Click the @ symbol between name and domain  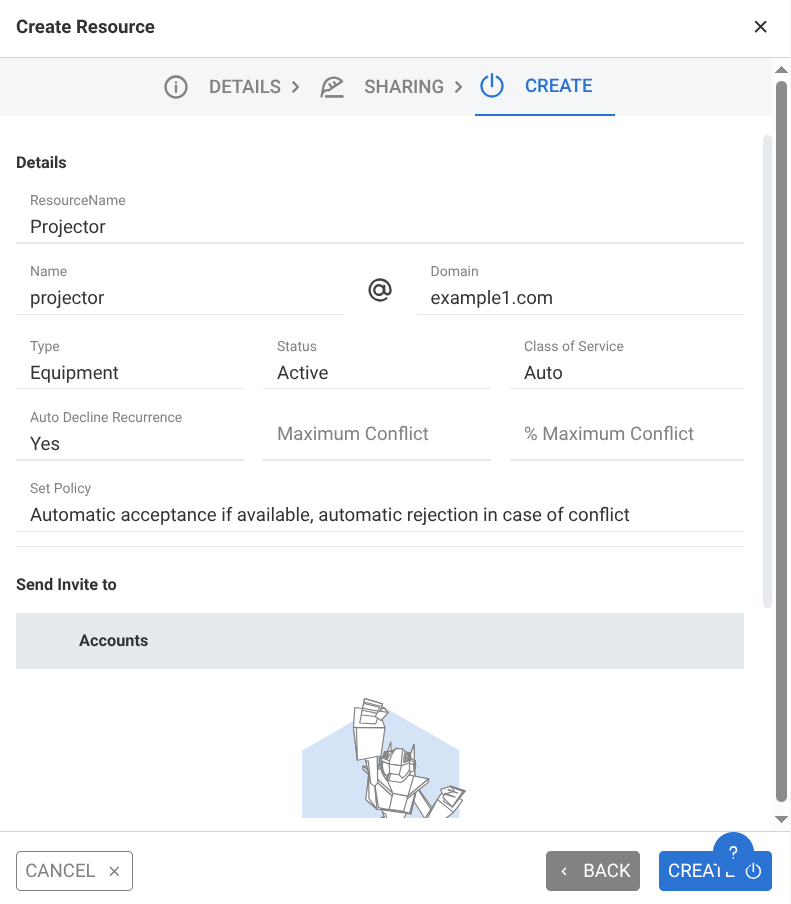(x=380, y=291)
